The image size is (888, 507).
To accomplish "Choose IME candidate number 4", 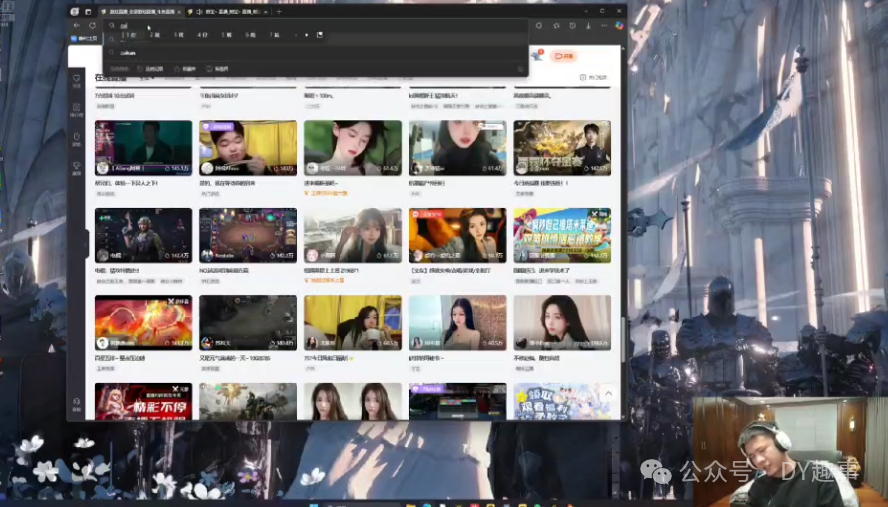I will 202,35.
